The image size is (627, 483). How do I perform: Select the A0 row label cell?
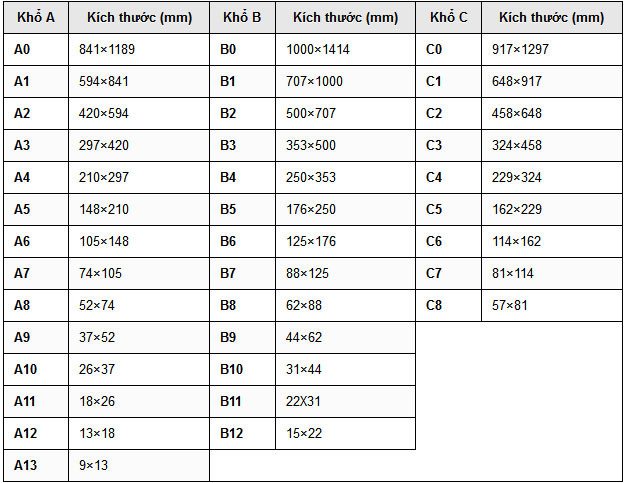coord(24,49)
